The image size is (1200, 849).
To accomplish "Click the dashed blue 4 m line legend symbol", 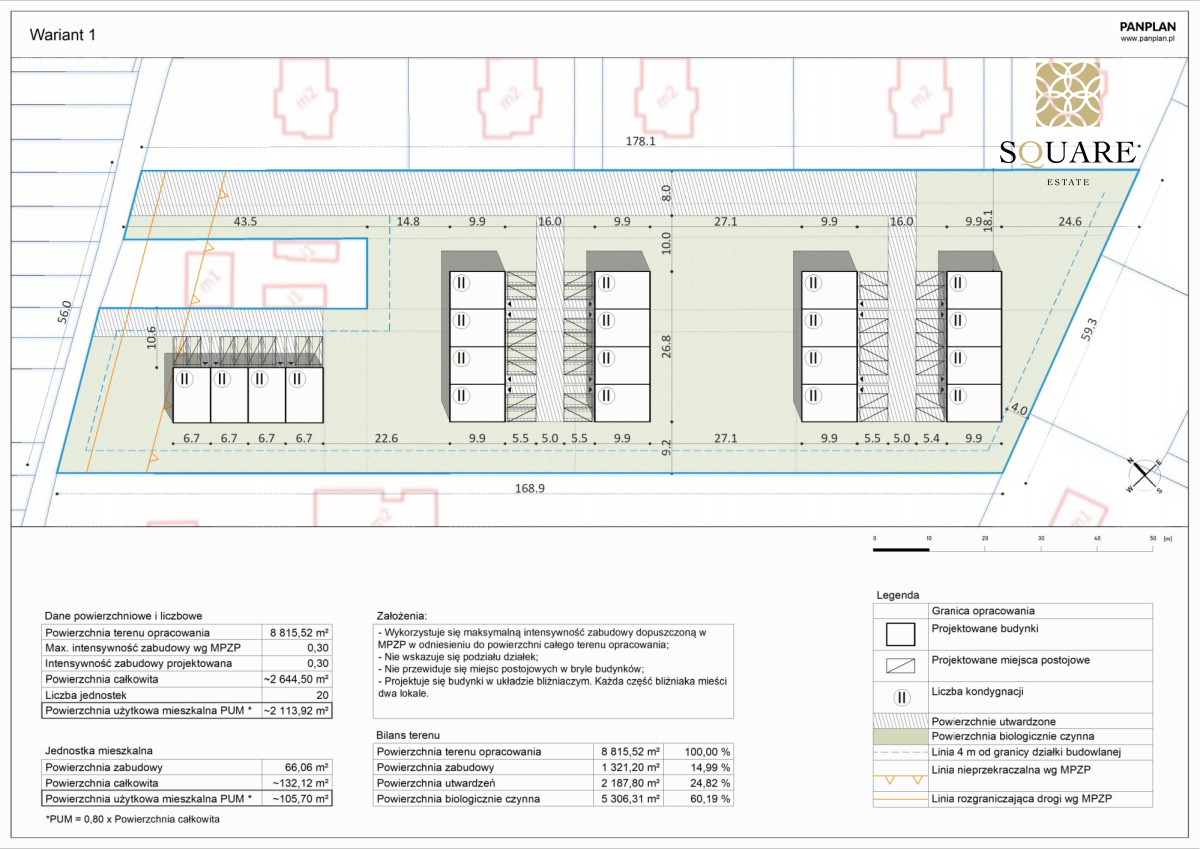I will (x=901, y=752).
